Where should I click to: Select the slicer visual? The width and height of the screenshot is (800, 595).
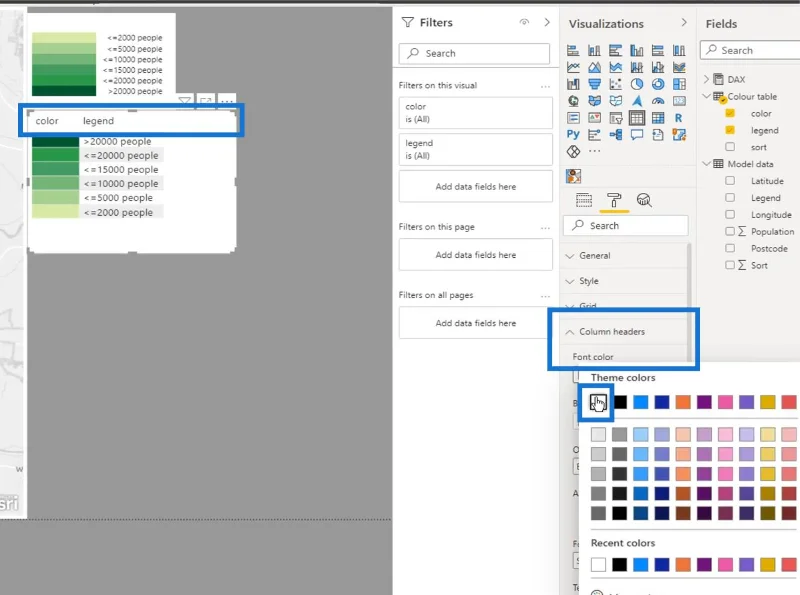[x=615, y=118]
